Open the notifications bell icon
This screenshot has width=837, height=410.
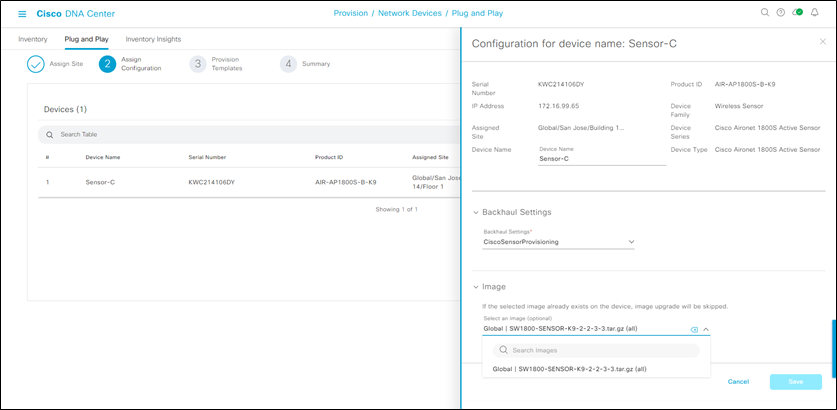(x=815, y=13)
